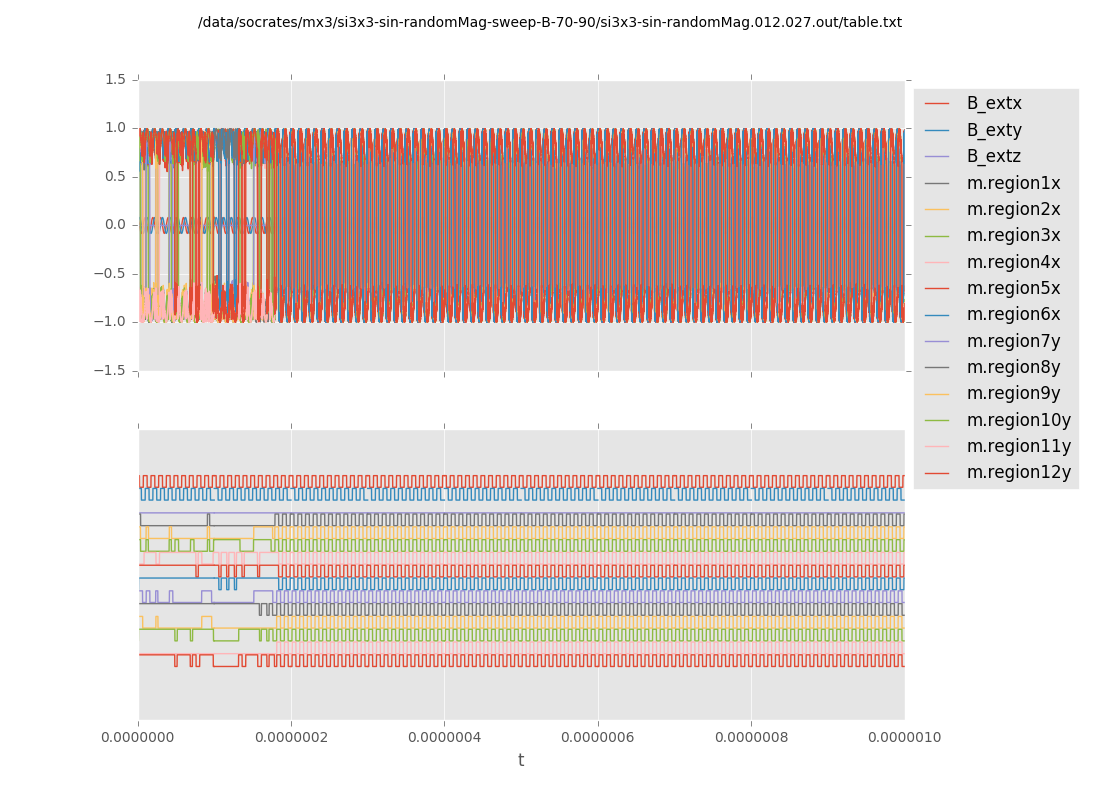Click the B_exty legend label
1100x800 pixels.
pyautogui.click(x=993, y=130)
